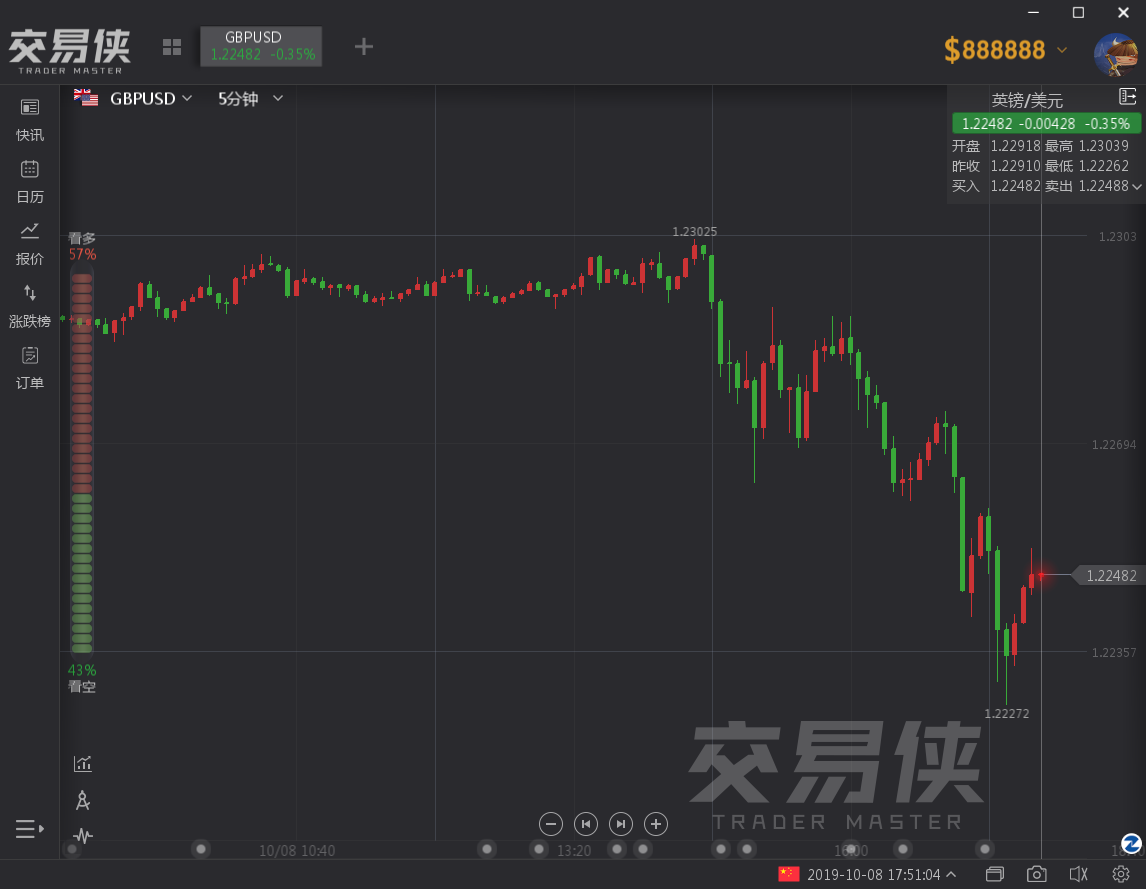Expand the chevron next to the clock

click(951, 874)
